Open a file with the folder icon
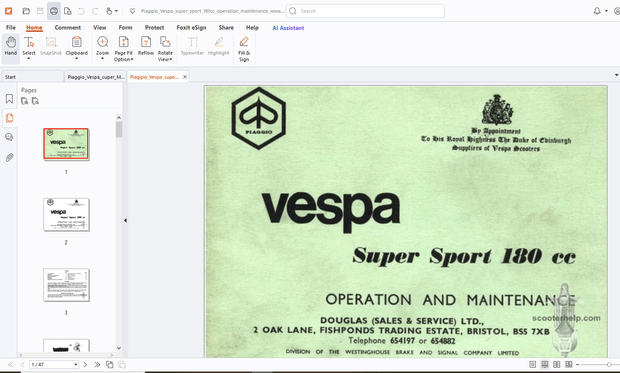 26,11
